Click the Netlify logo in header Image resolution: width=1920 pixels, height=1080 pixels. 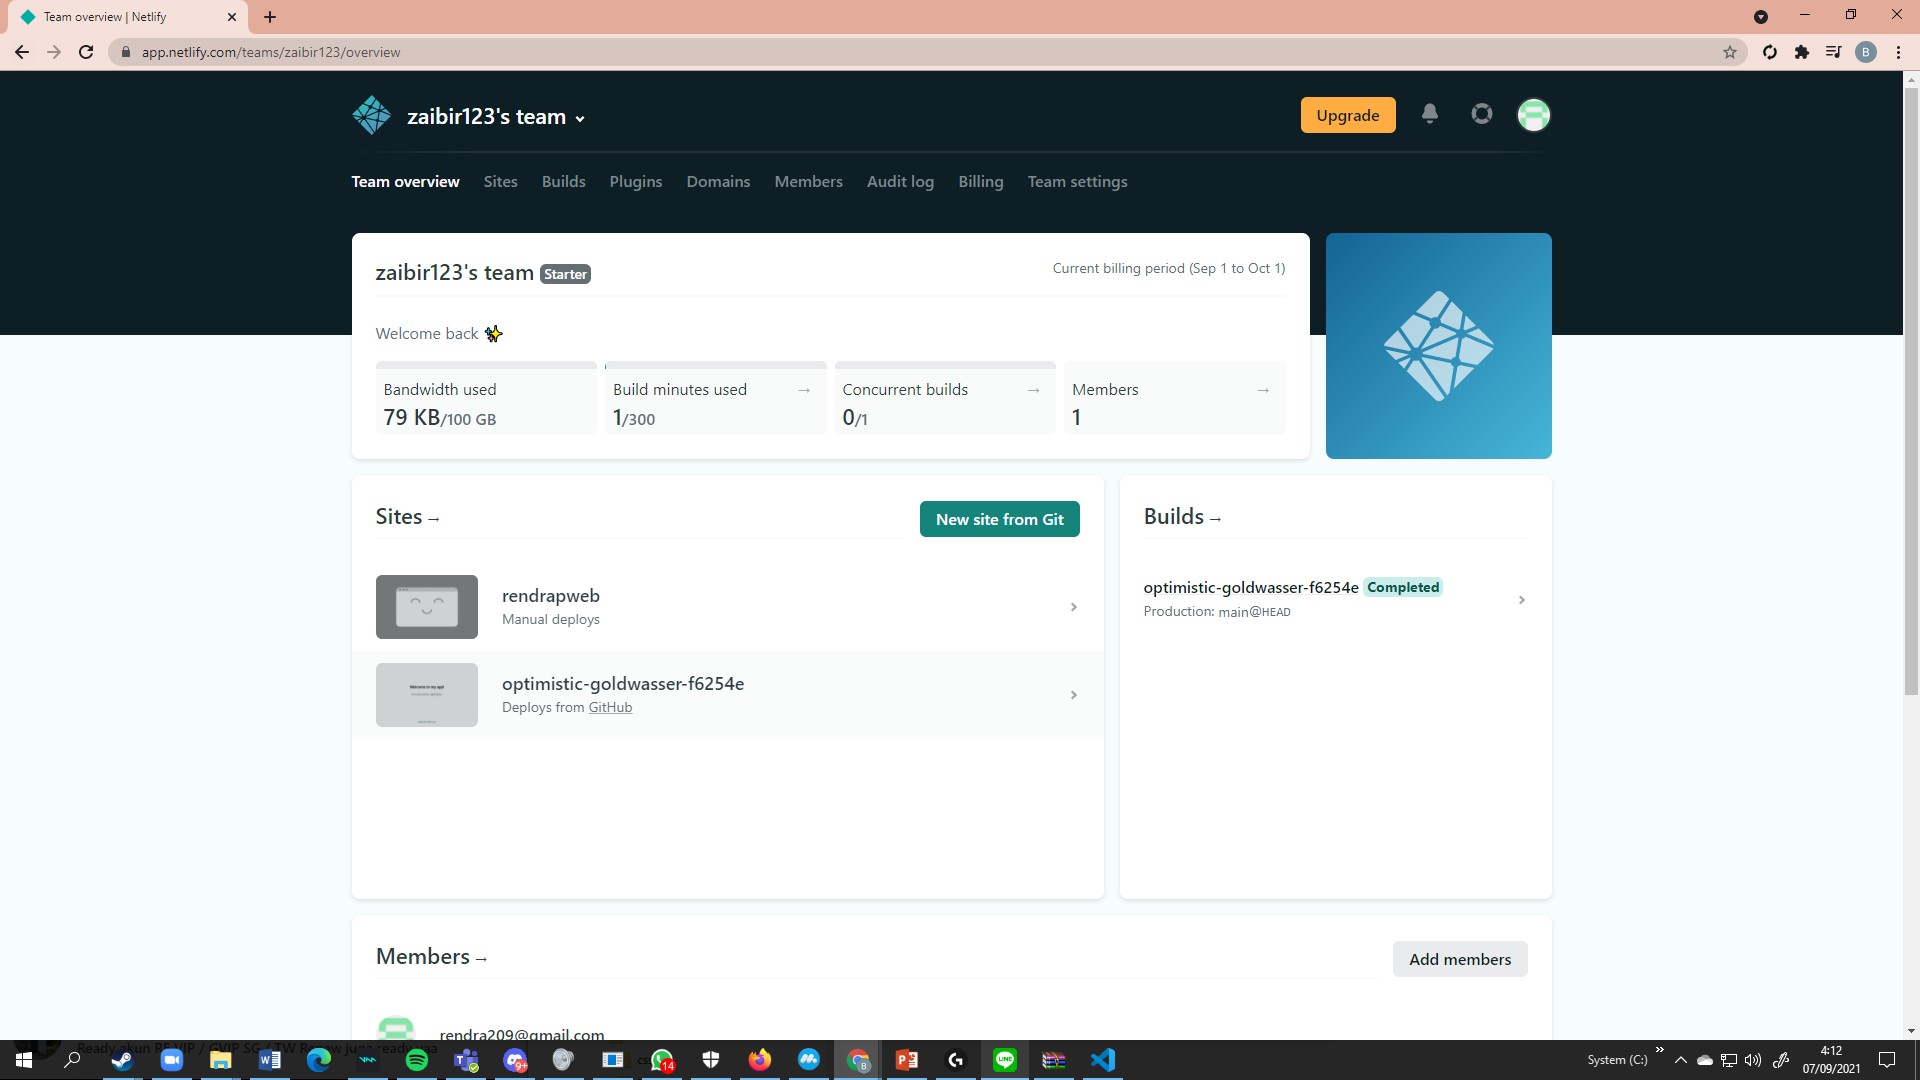(x=372, y=116)
